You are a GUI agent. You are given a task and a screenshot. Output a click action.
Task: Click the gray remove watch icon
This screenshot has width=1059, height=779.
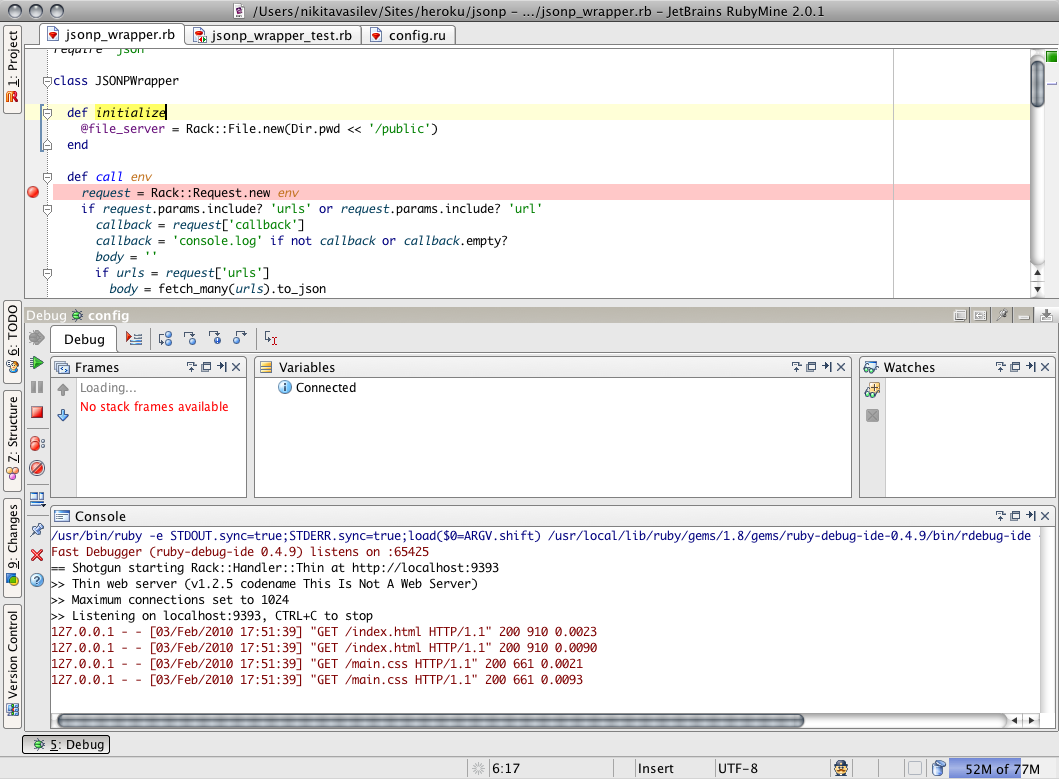pos(873,416)
